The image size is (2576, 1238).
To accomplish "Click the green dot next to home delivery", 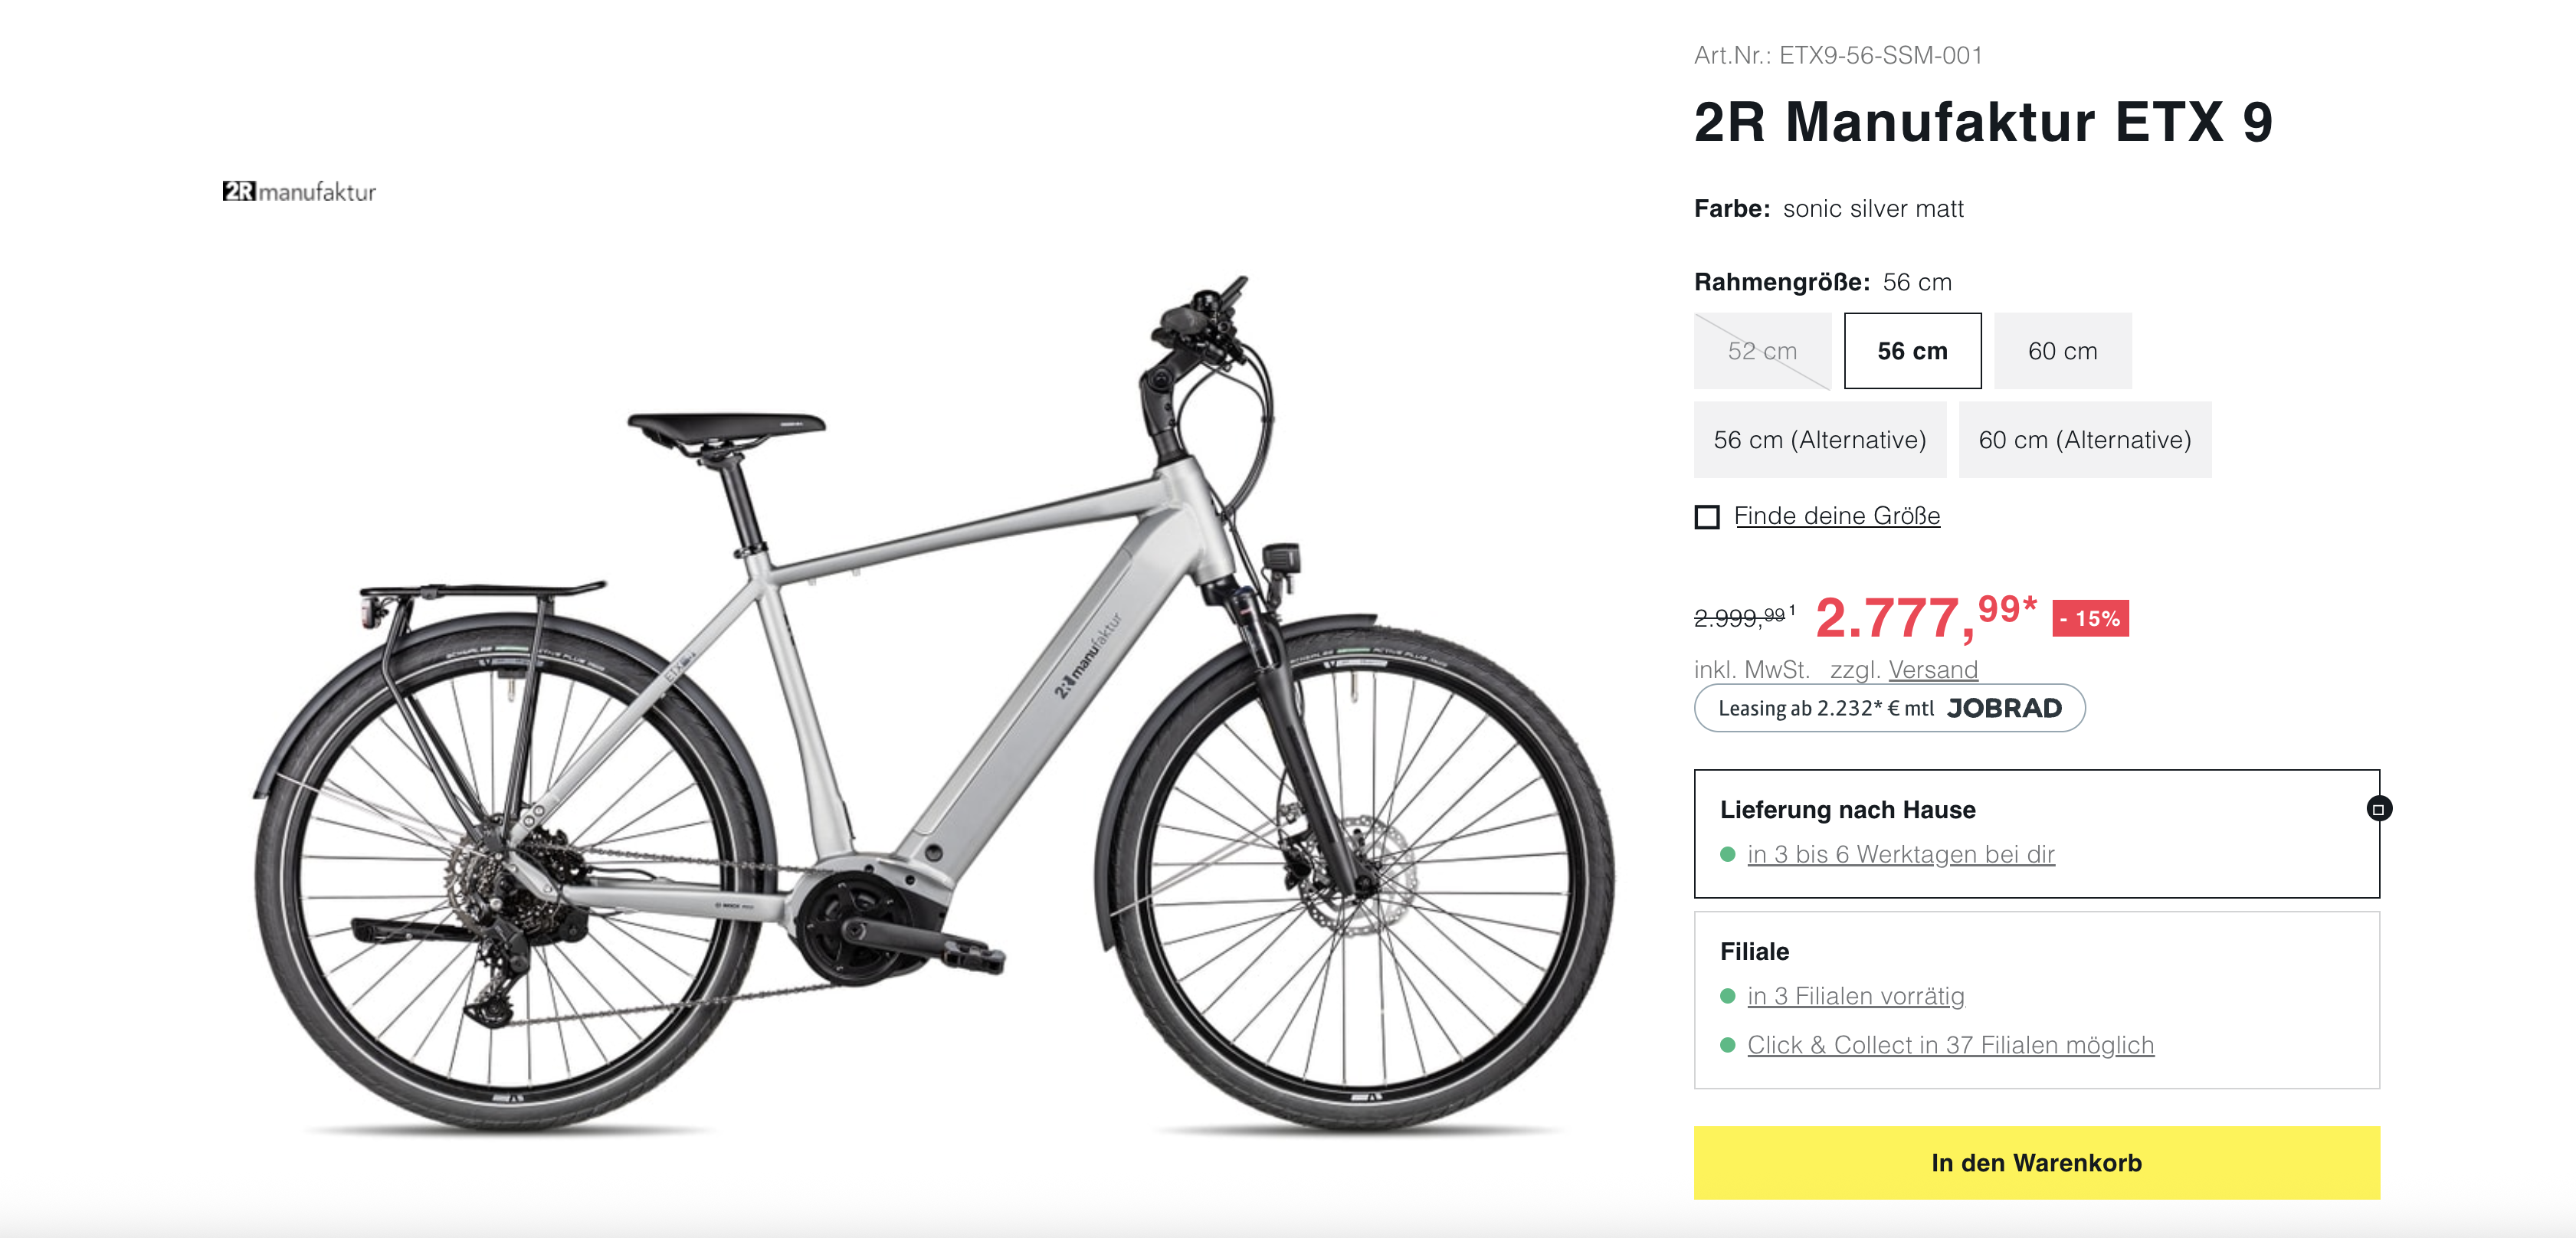I will (x=1727, y=855).
